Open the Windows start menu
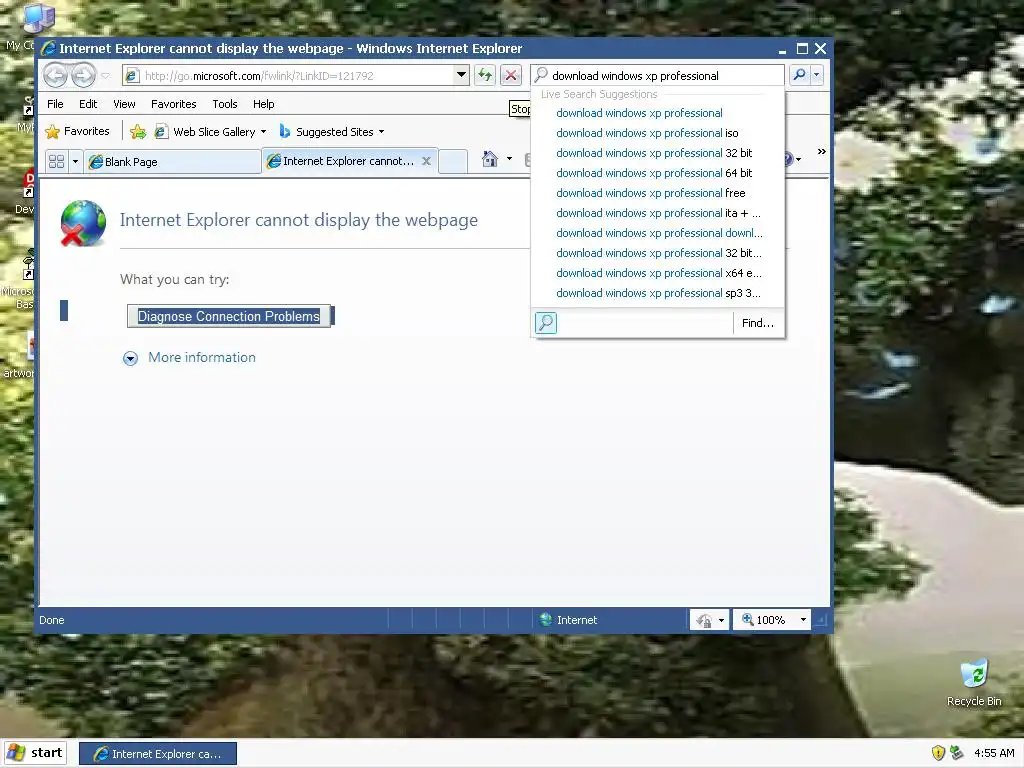The height and width of the screenshot is (768, 1024). point(35,753)
